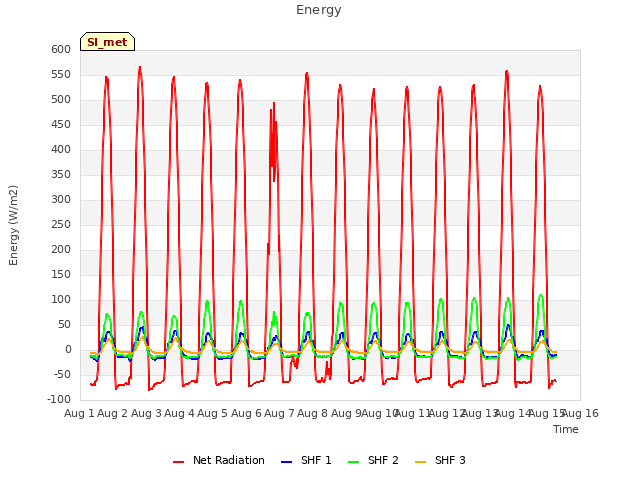Select the green SHF 2 legend swatch
640x480 pixels.
[353, 462]
